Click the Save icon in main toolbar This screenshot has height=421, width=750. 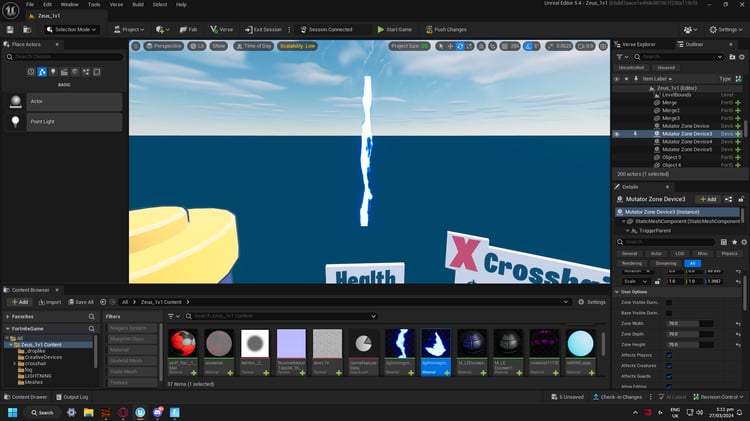coord(10,30)
